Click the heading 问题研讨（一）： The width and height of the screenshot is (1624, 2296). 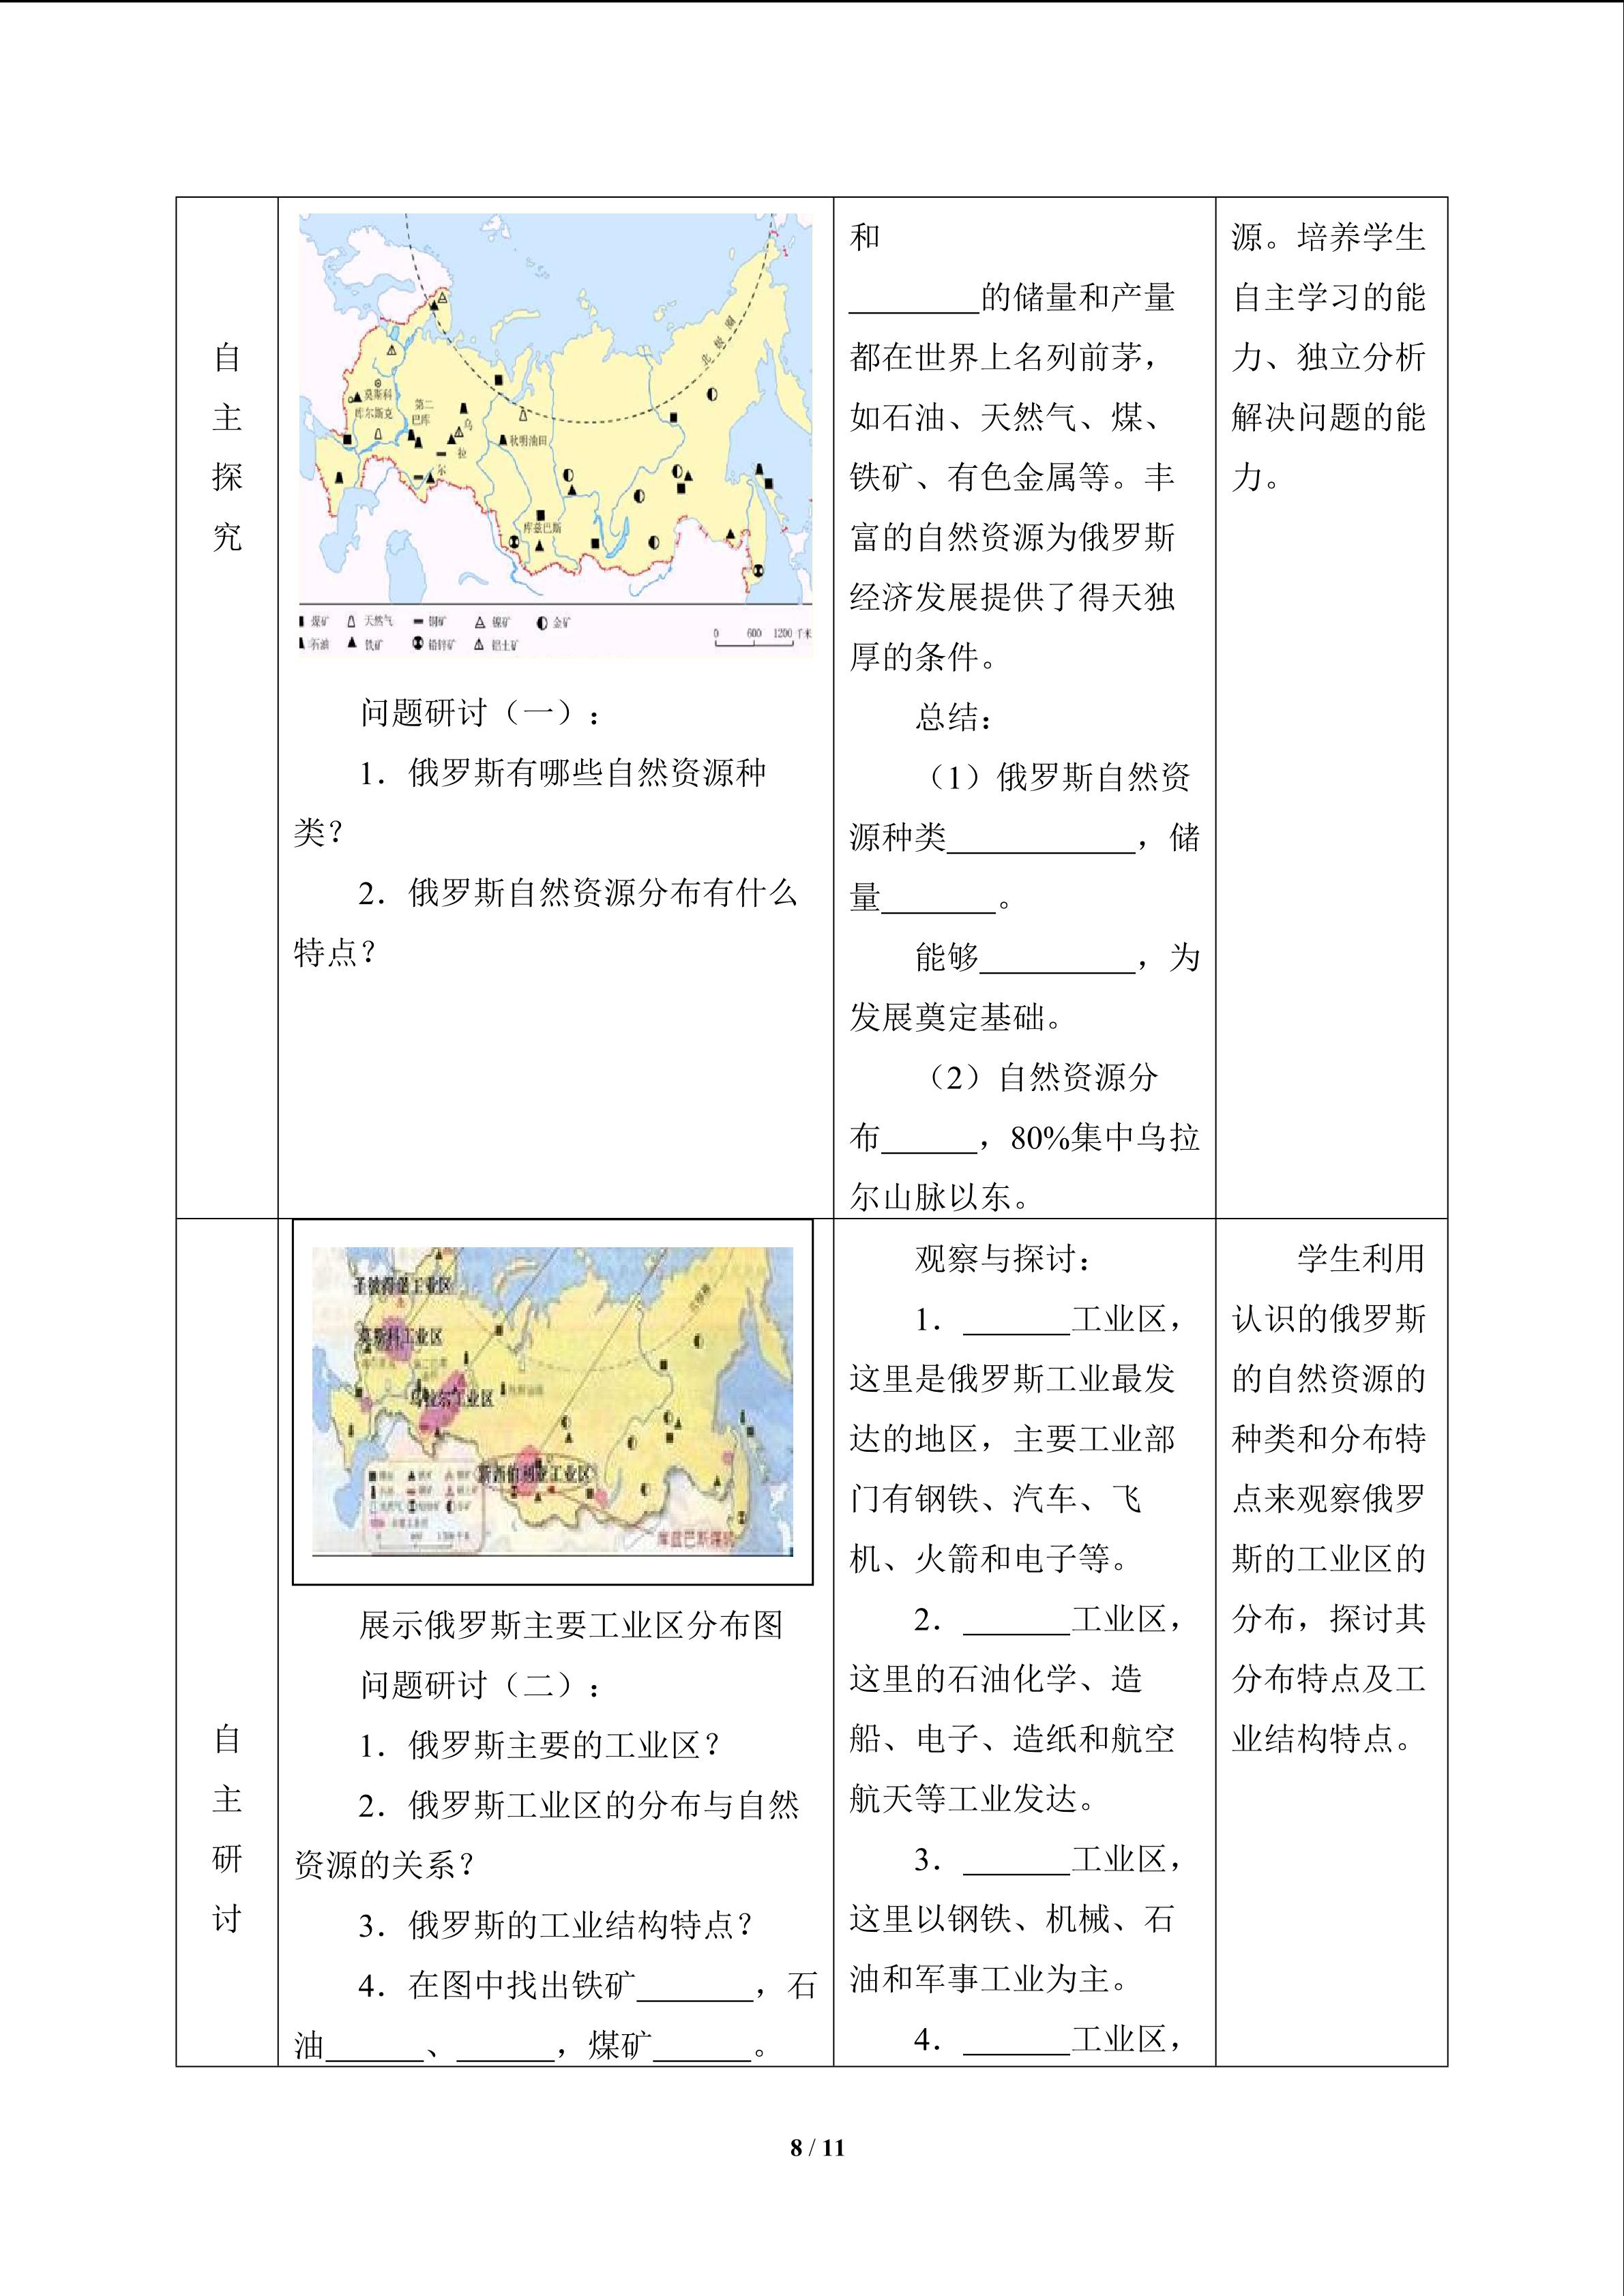(x=481, y=713)
